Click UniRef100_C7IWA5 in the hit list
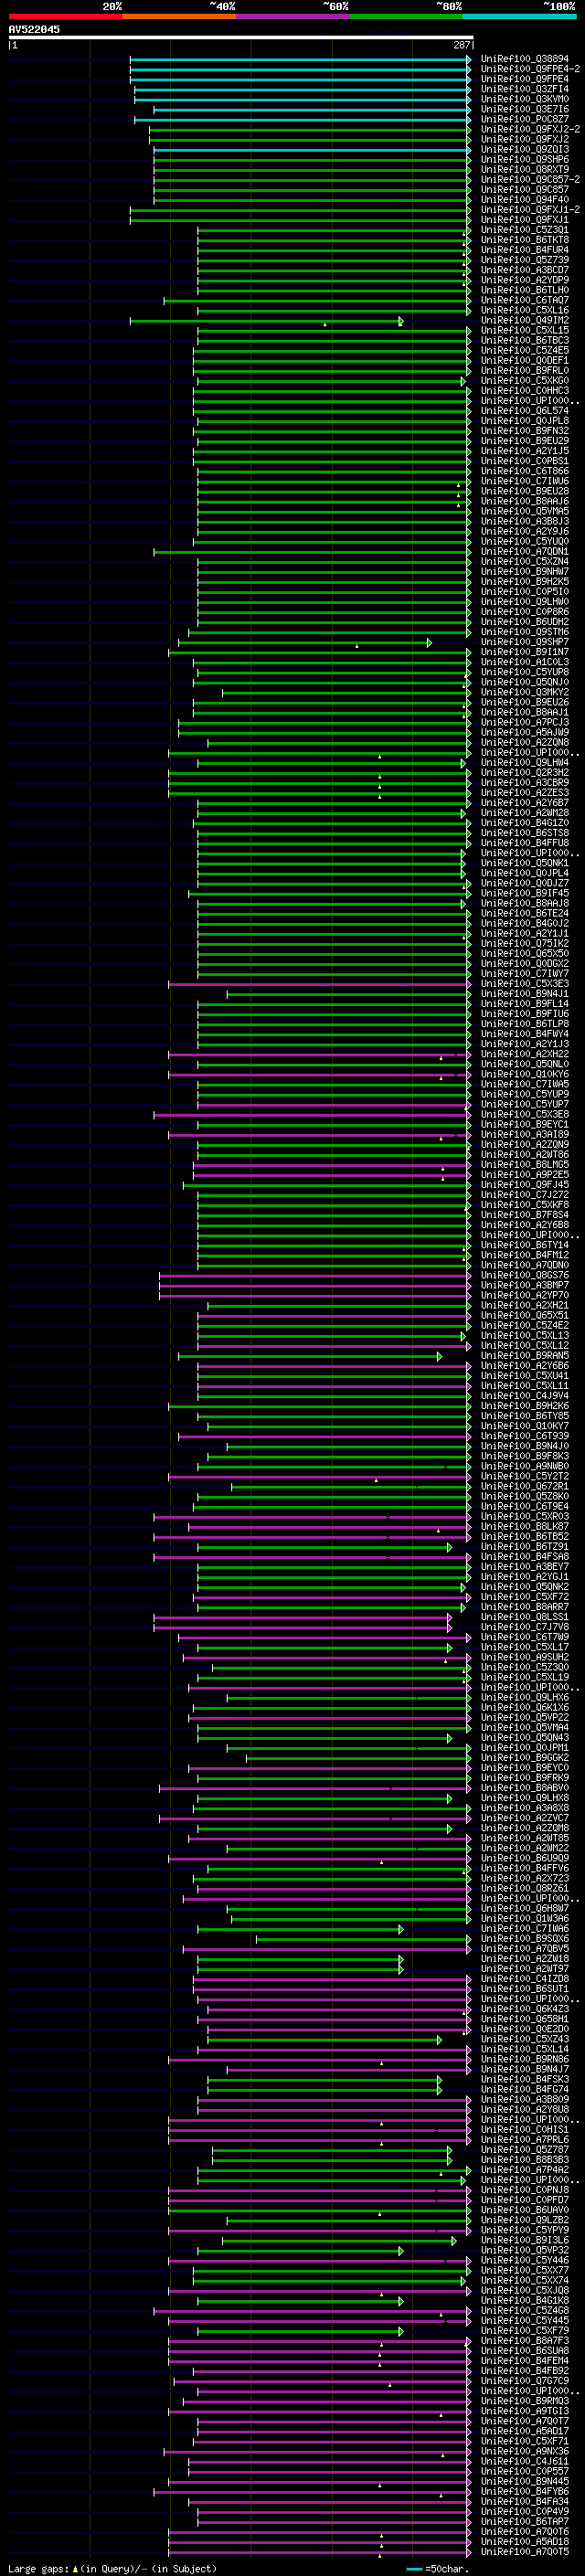 (x=524, y=1085)
